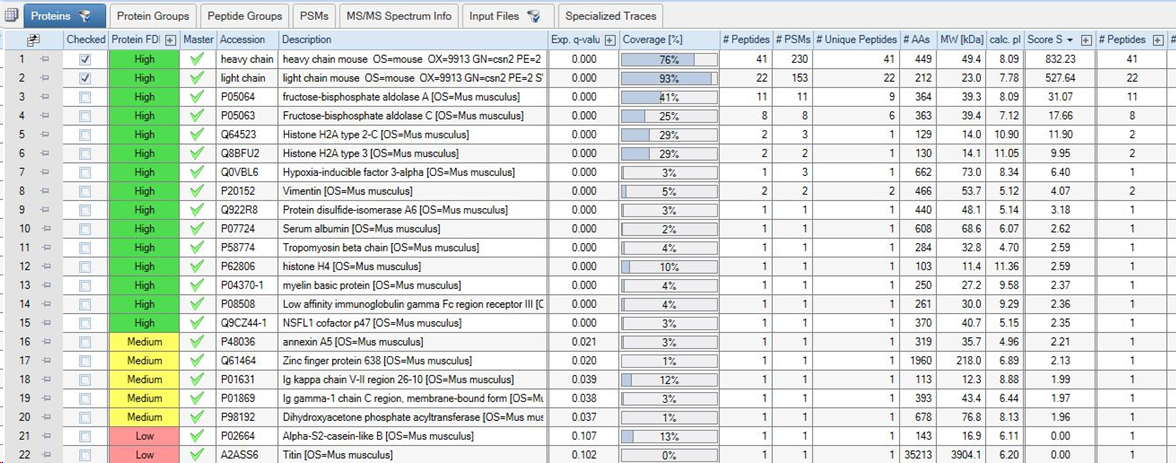Click the 41% coverage bar for P05064
Viewport: 1176px width, 463px height.
point(669,96)
